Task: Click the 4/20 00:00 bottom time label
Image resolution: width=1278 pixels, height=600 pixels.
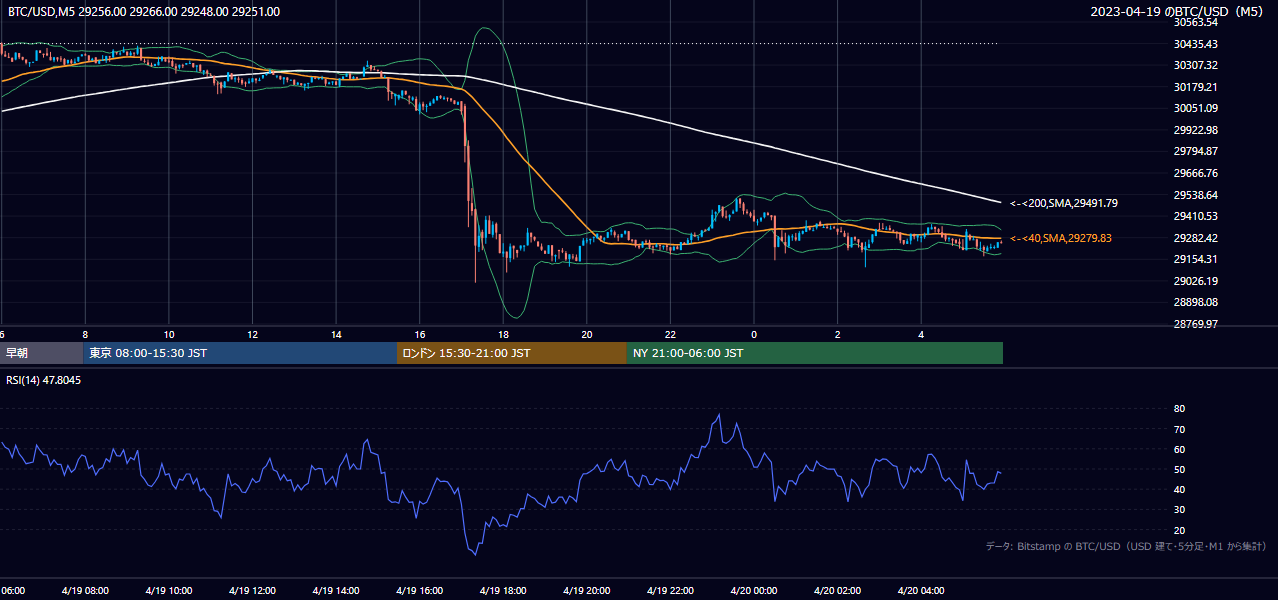Action: click(x=753, y=590)
